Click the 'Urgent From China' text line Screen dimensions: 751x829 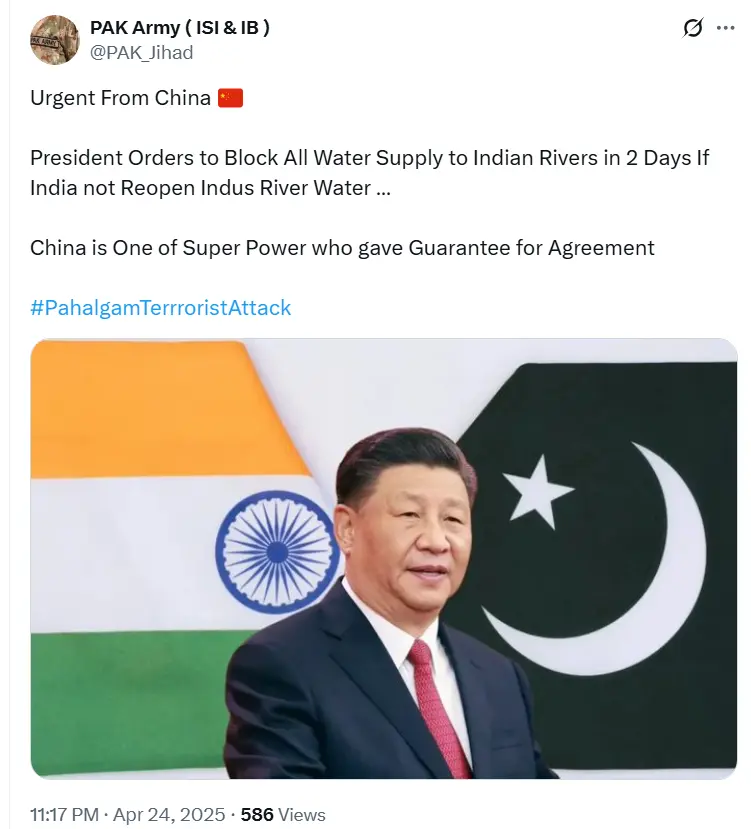[x=121, y=98]
